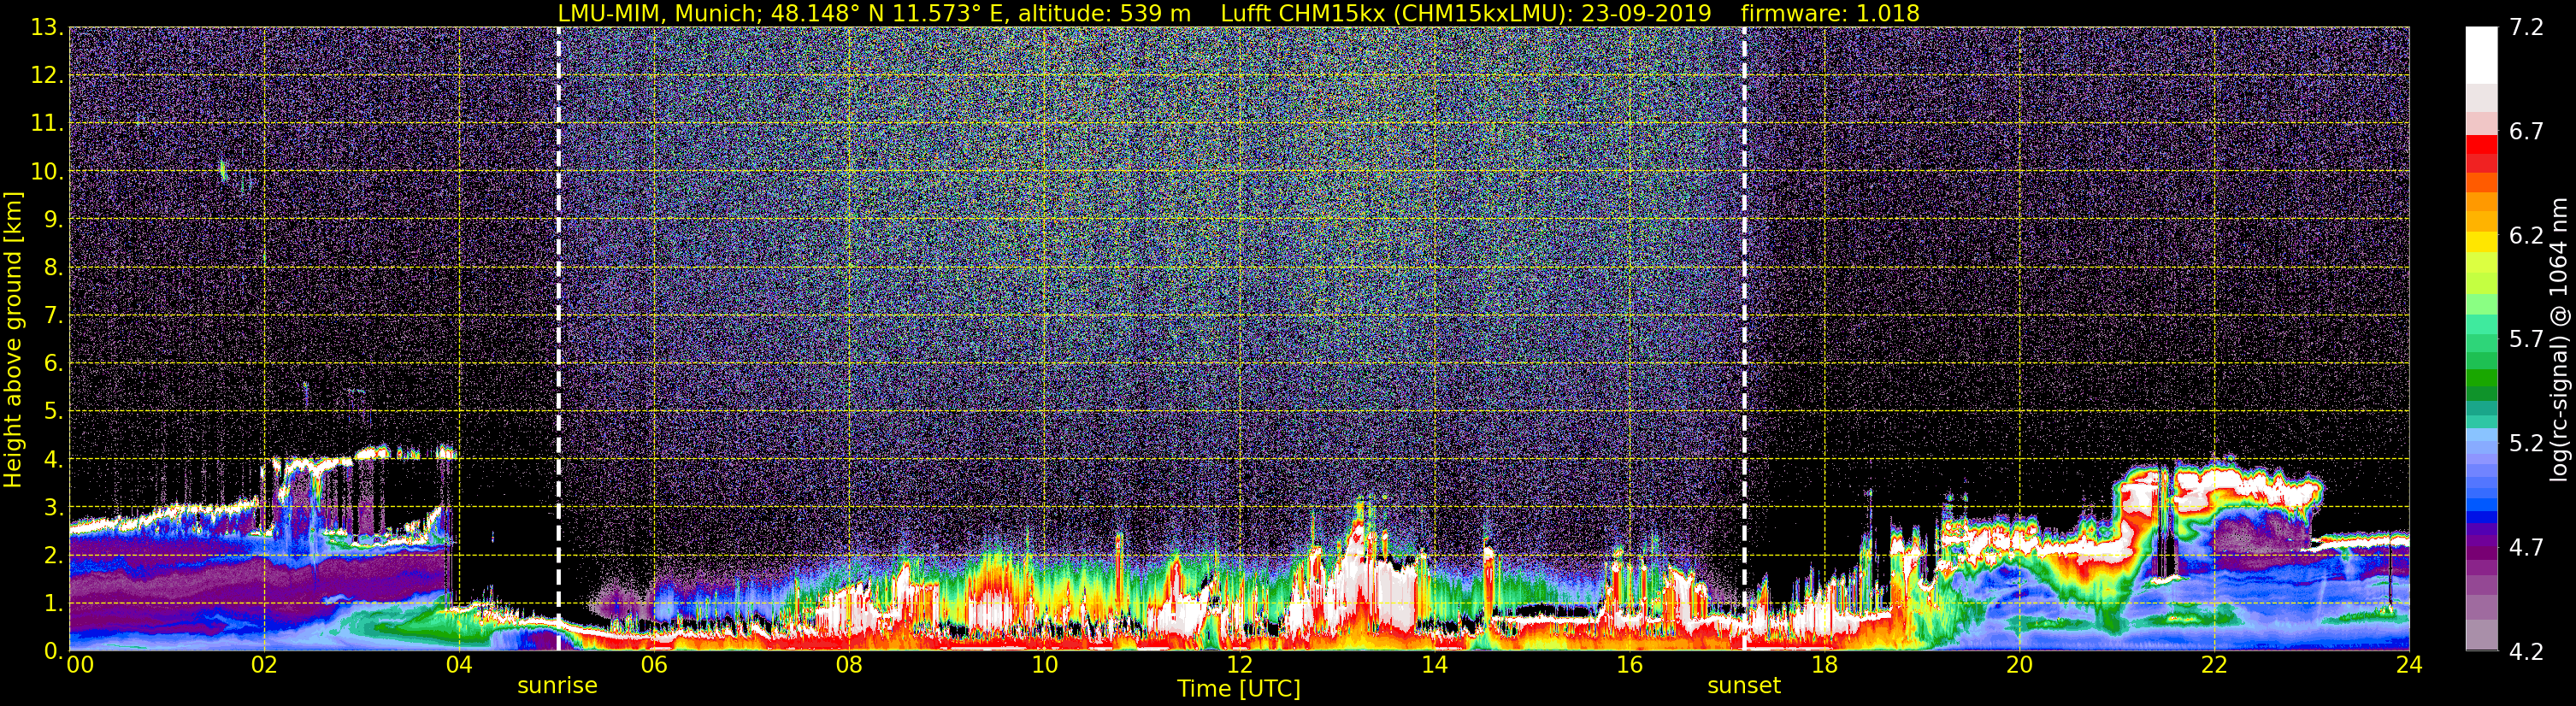This screenshot has width=2576, height=706.
Task: Click the 'Lufft CHM15kx (CHM15kxLMU): 23-09-2019' title text
Action: click(x=1466, y=13)
